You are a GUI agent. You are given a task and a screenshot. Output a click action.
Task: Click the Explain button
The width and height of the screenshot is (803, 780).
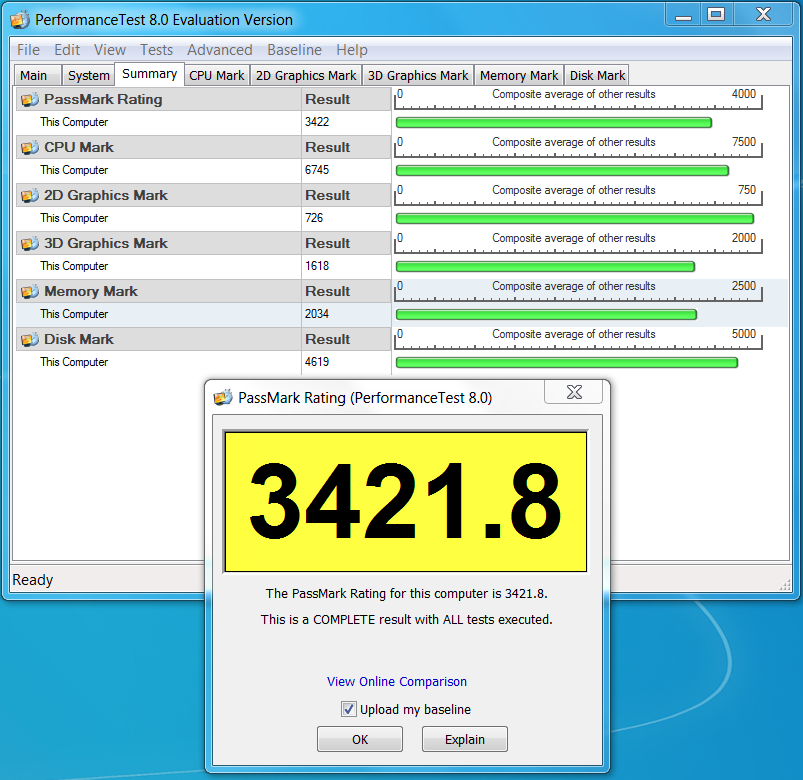(x=464, y=739)
